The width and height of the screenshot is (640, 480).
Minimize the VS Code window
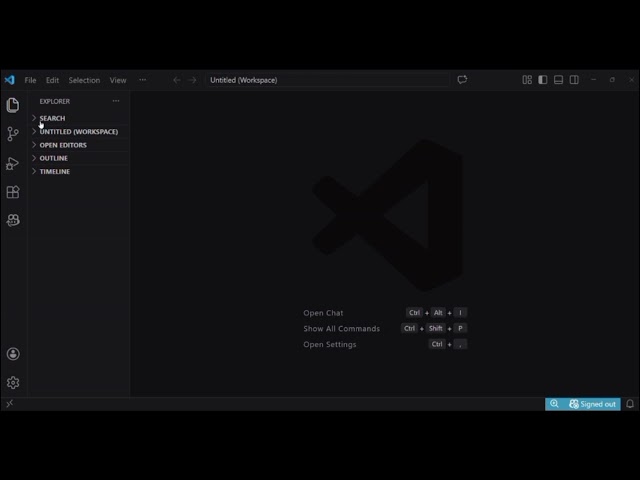coord(593,80)
